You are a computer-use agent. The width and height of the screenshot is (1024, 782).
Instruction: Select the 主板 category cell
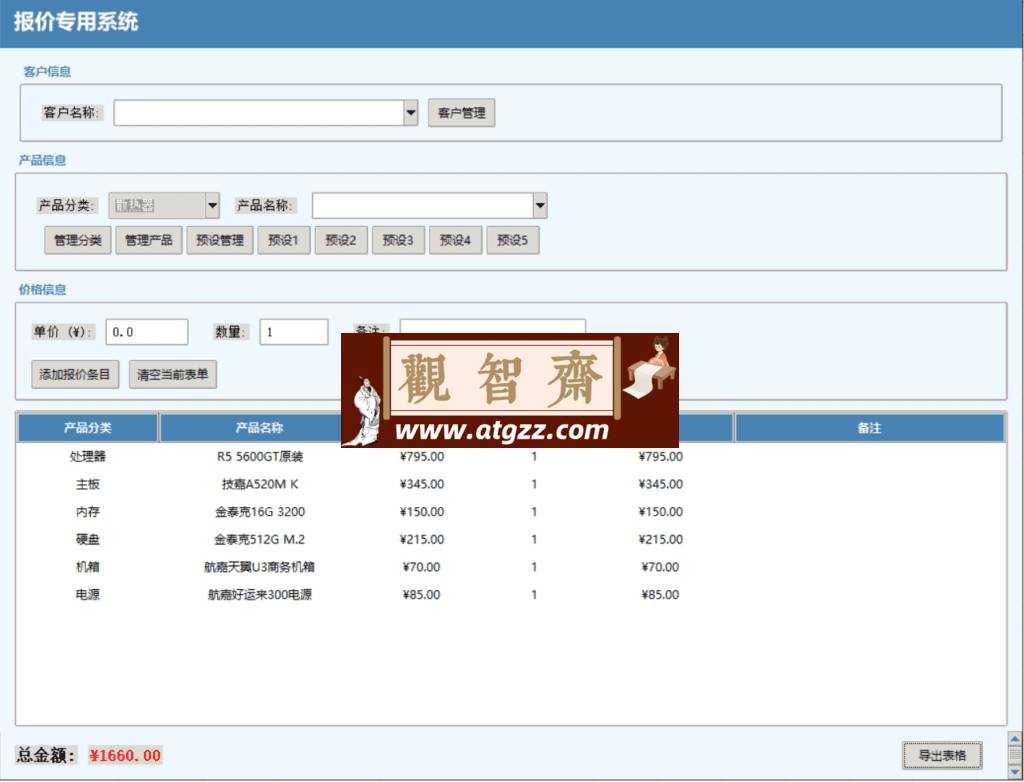[88, 484]
